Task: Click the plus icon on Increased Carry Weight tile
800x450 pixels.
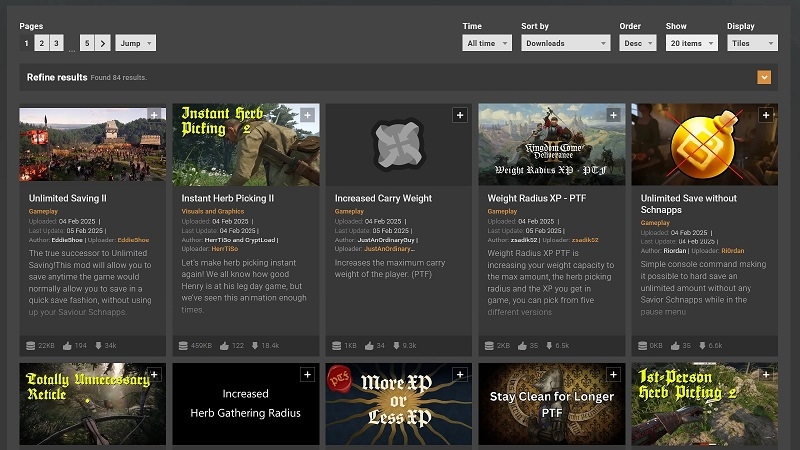Action: pyautogui.click(x=460, y=116)
